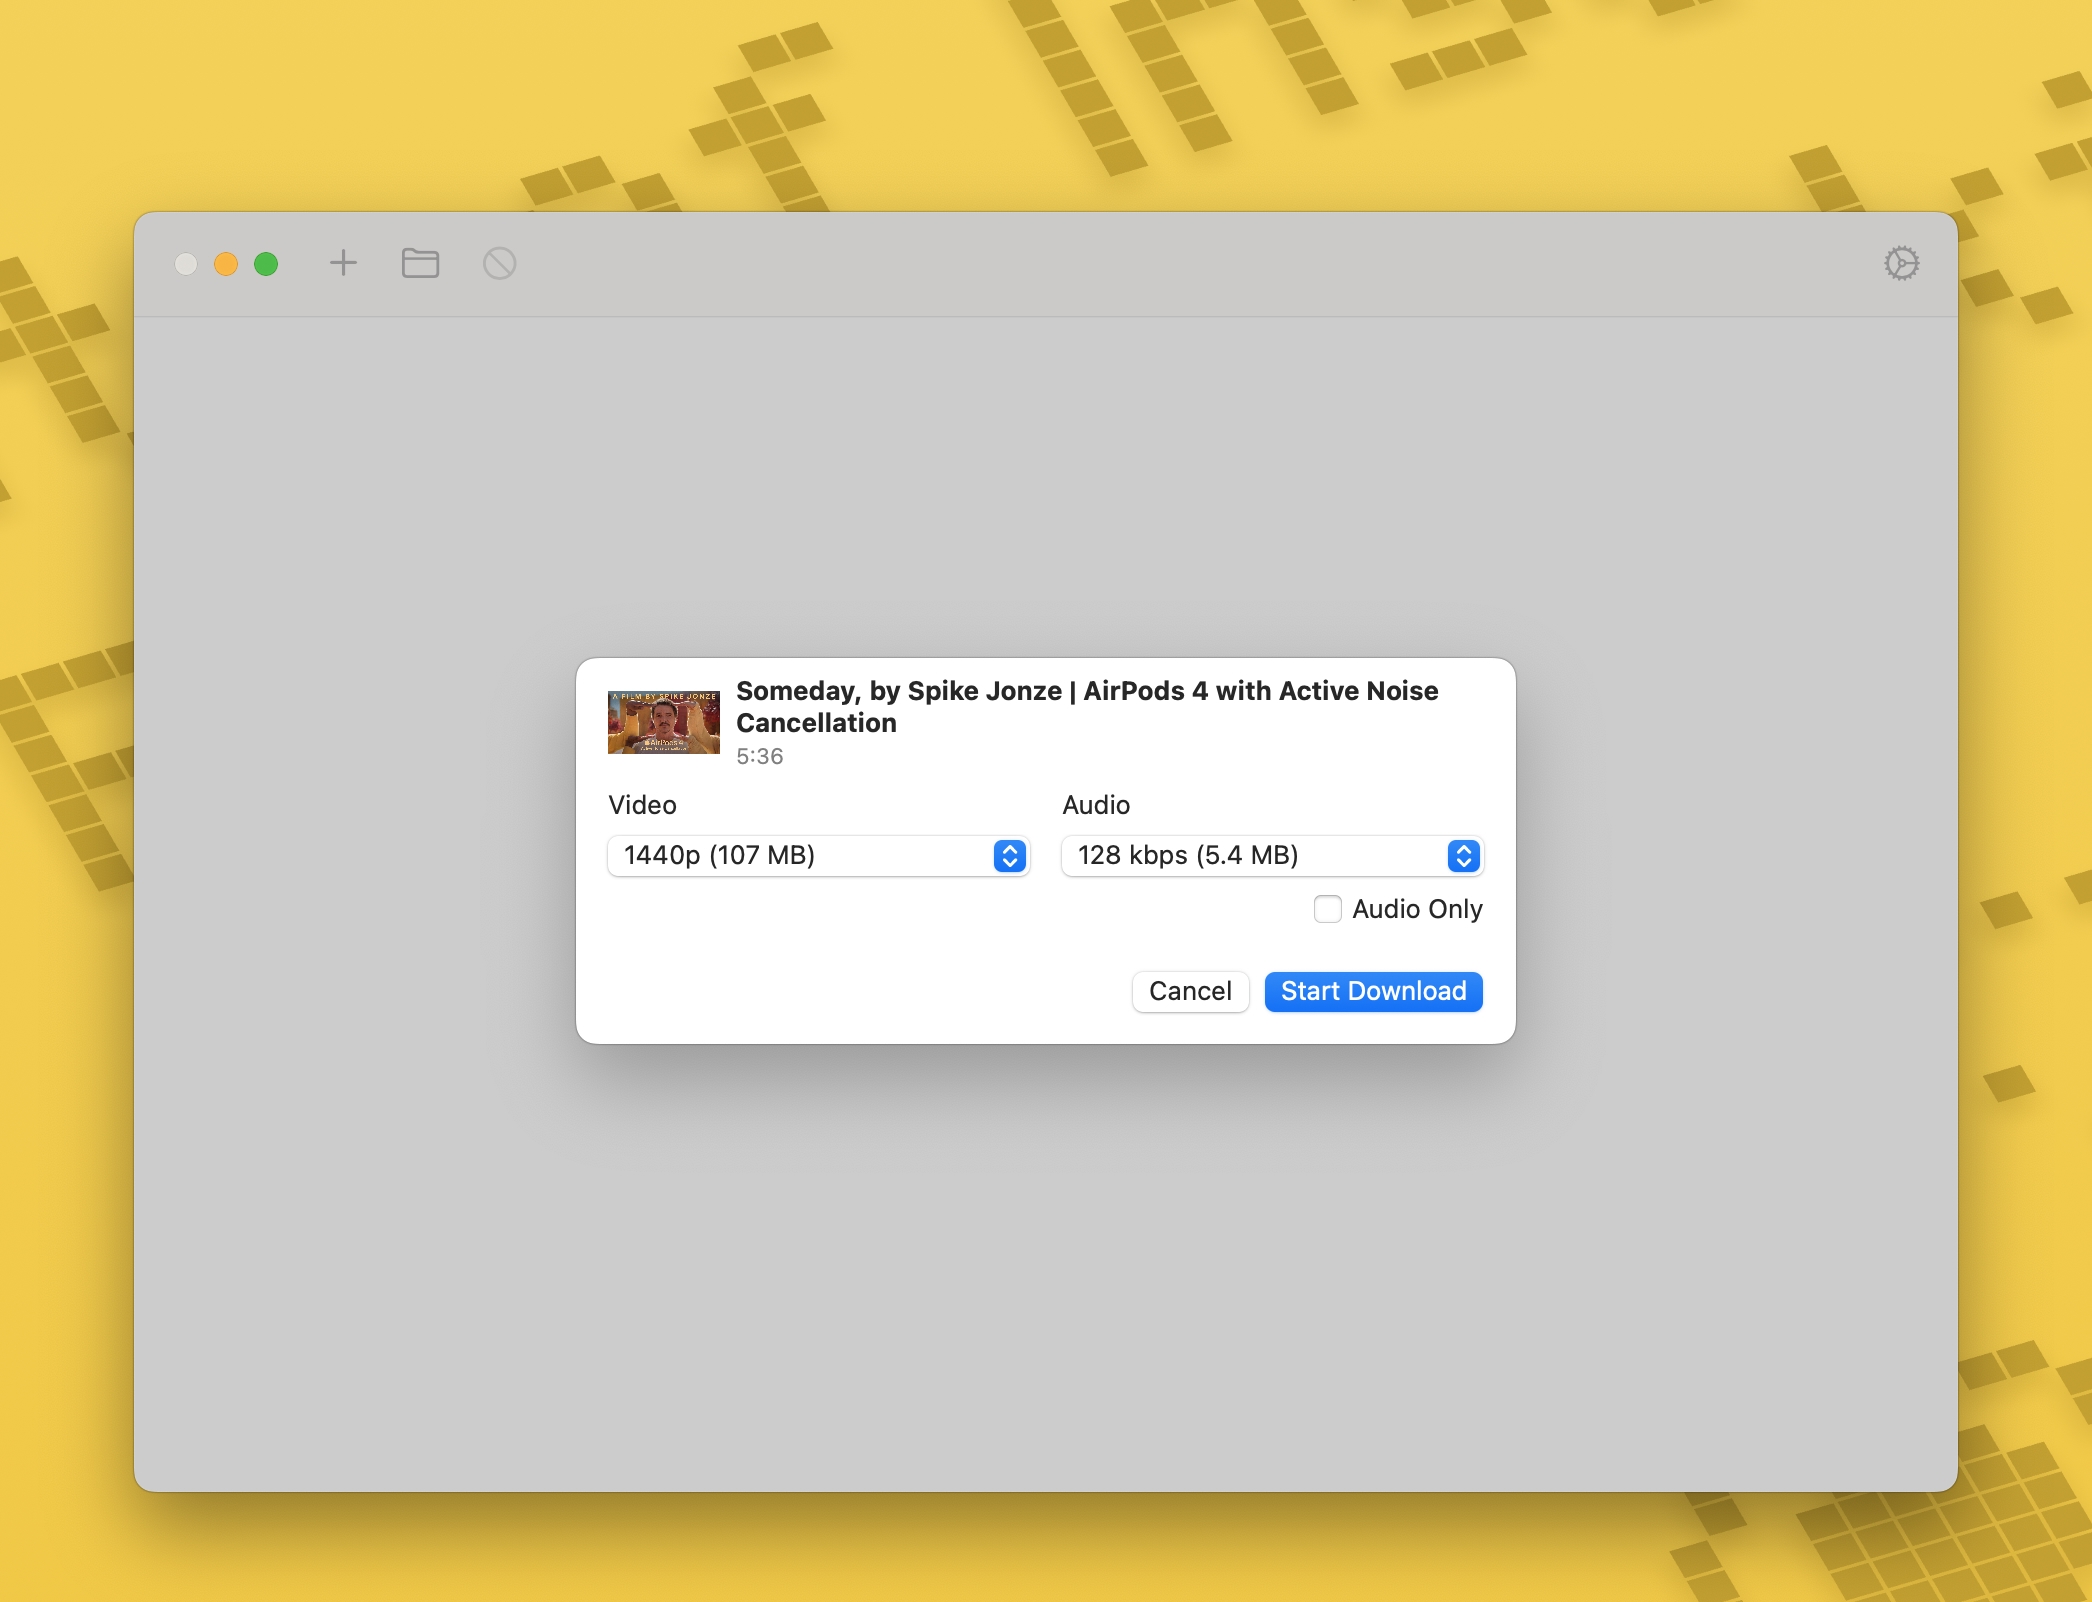Click the Someday video thumbnail
2092x1602 pixels.
click(x=664, y=722)
